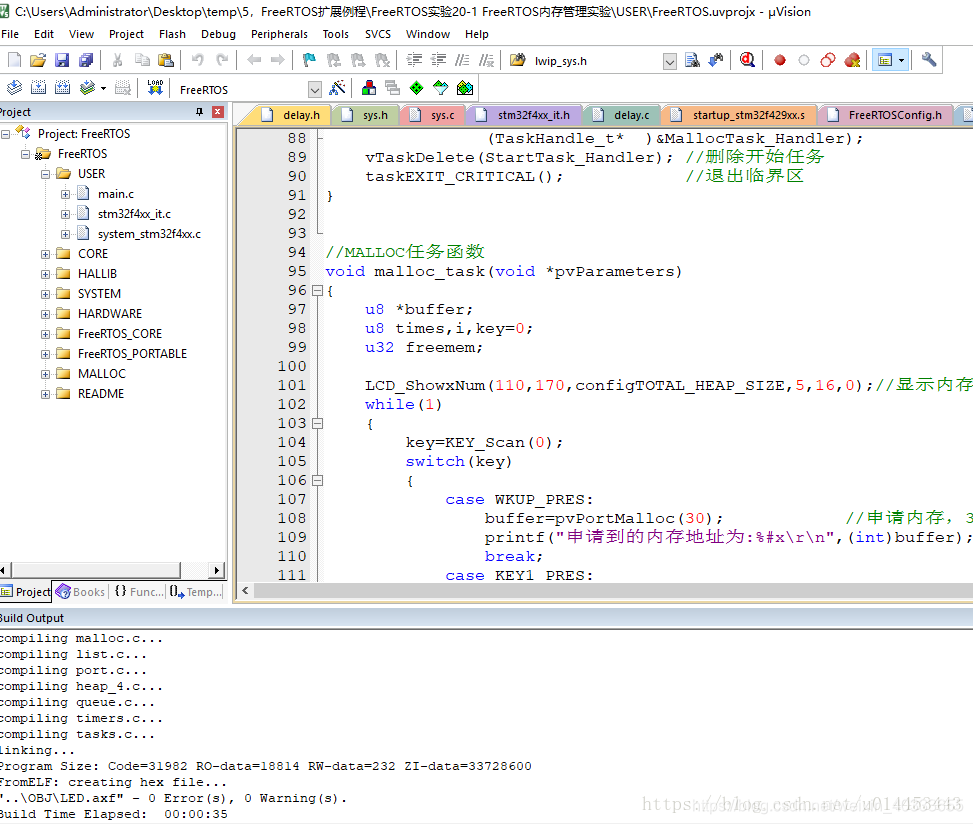Expand the MALLOC folder
This screenshot has width=973, height=824.
point(45,374)
